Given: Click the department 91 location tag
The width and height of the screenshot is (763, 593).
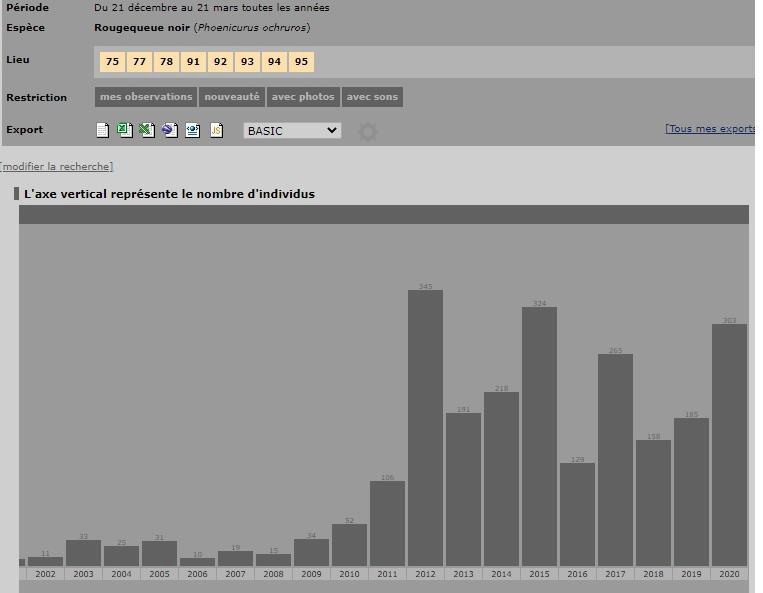Looking at the screenshot, I should (x=193, y=62).
